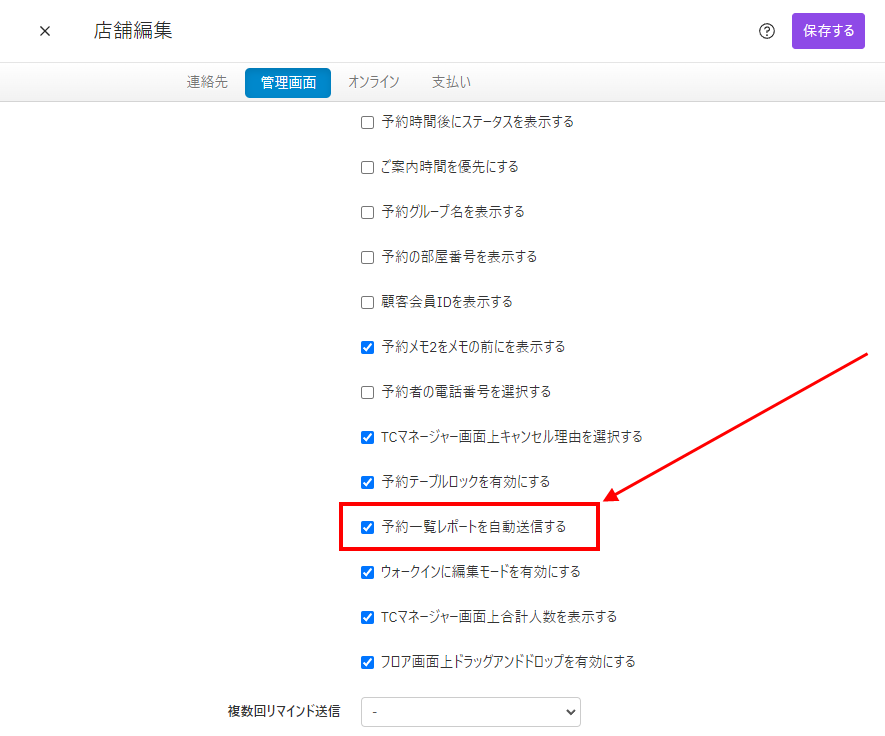Check ご案内時間を優先にする option

[367, 168]
